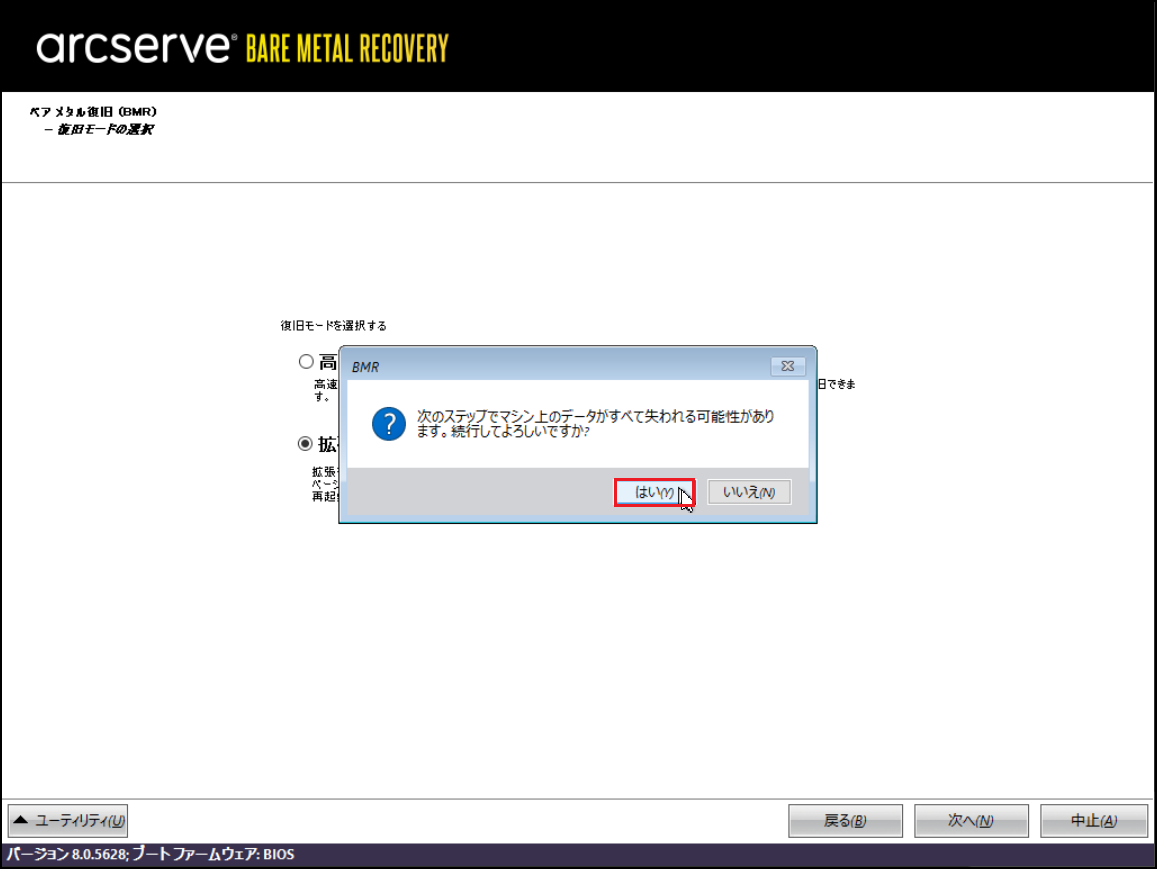The image size is (1157, 869).
Task: Open the ユーティリティ(U) menu
Action: coord(68,820)
